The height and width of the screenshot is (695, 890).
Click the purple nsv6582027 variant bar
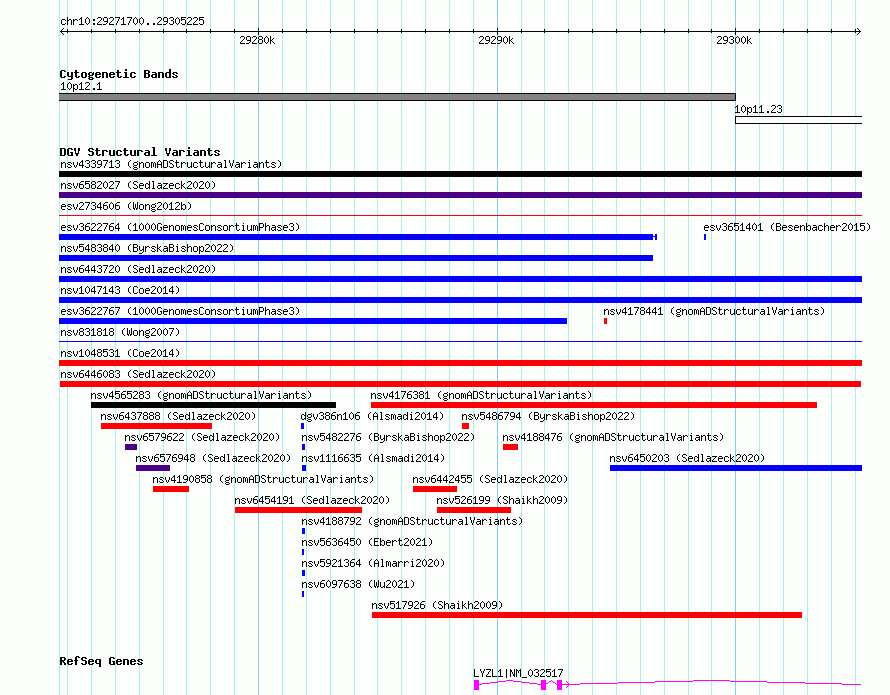(460, 195)
